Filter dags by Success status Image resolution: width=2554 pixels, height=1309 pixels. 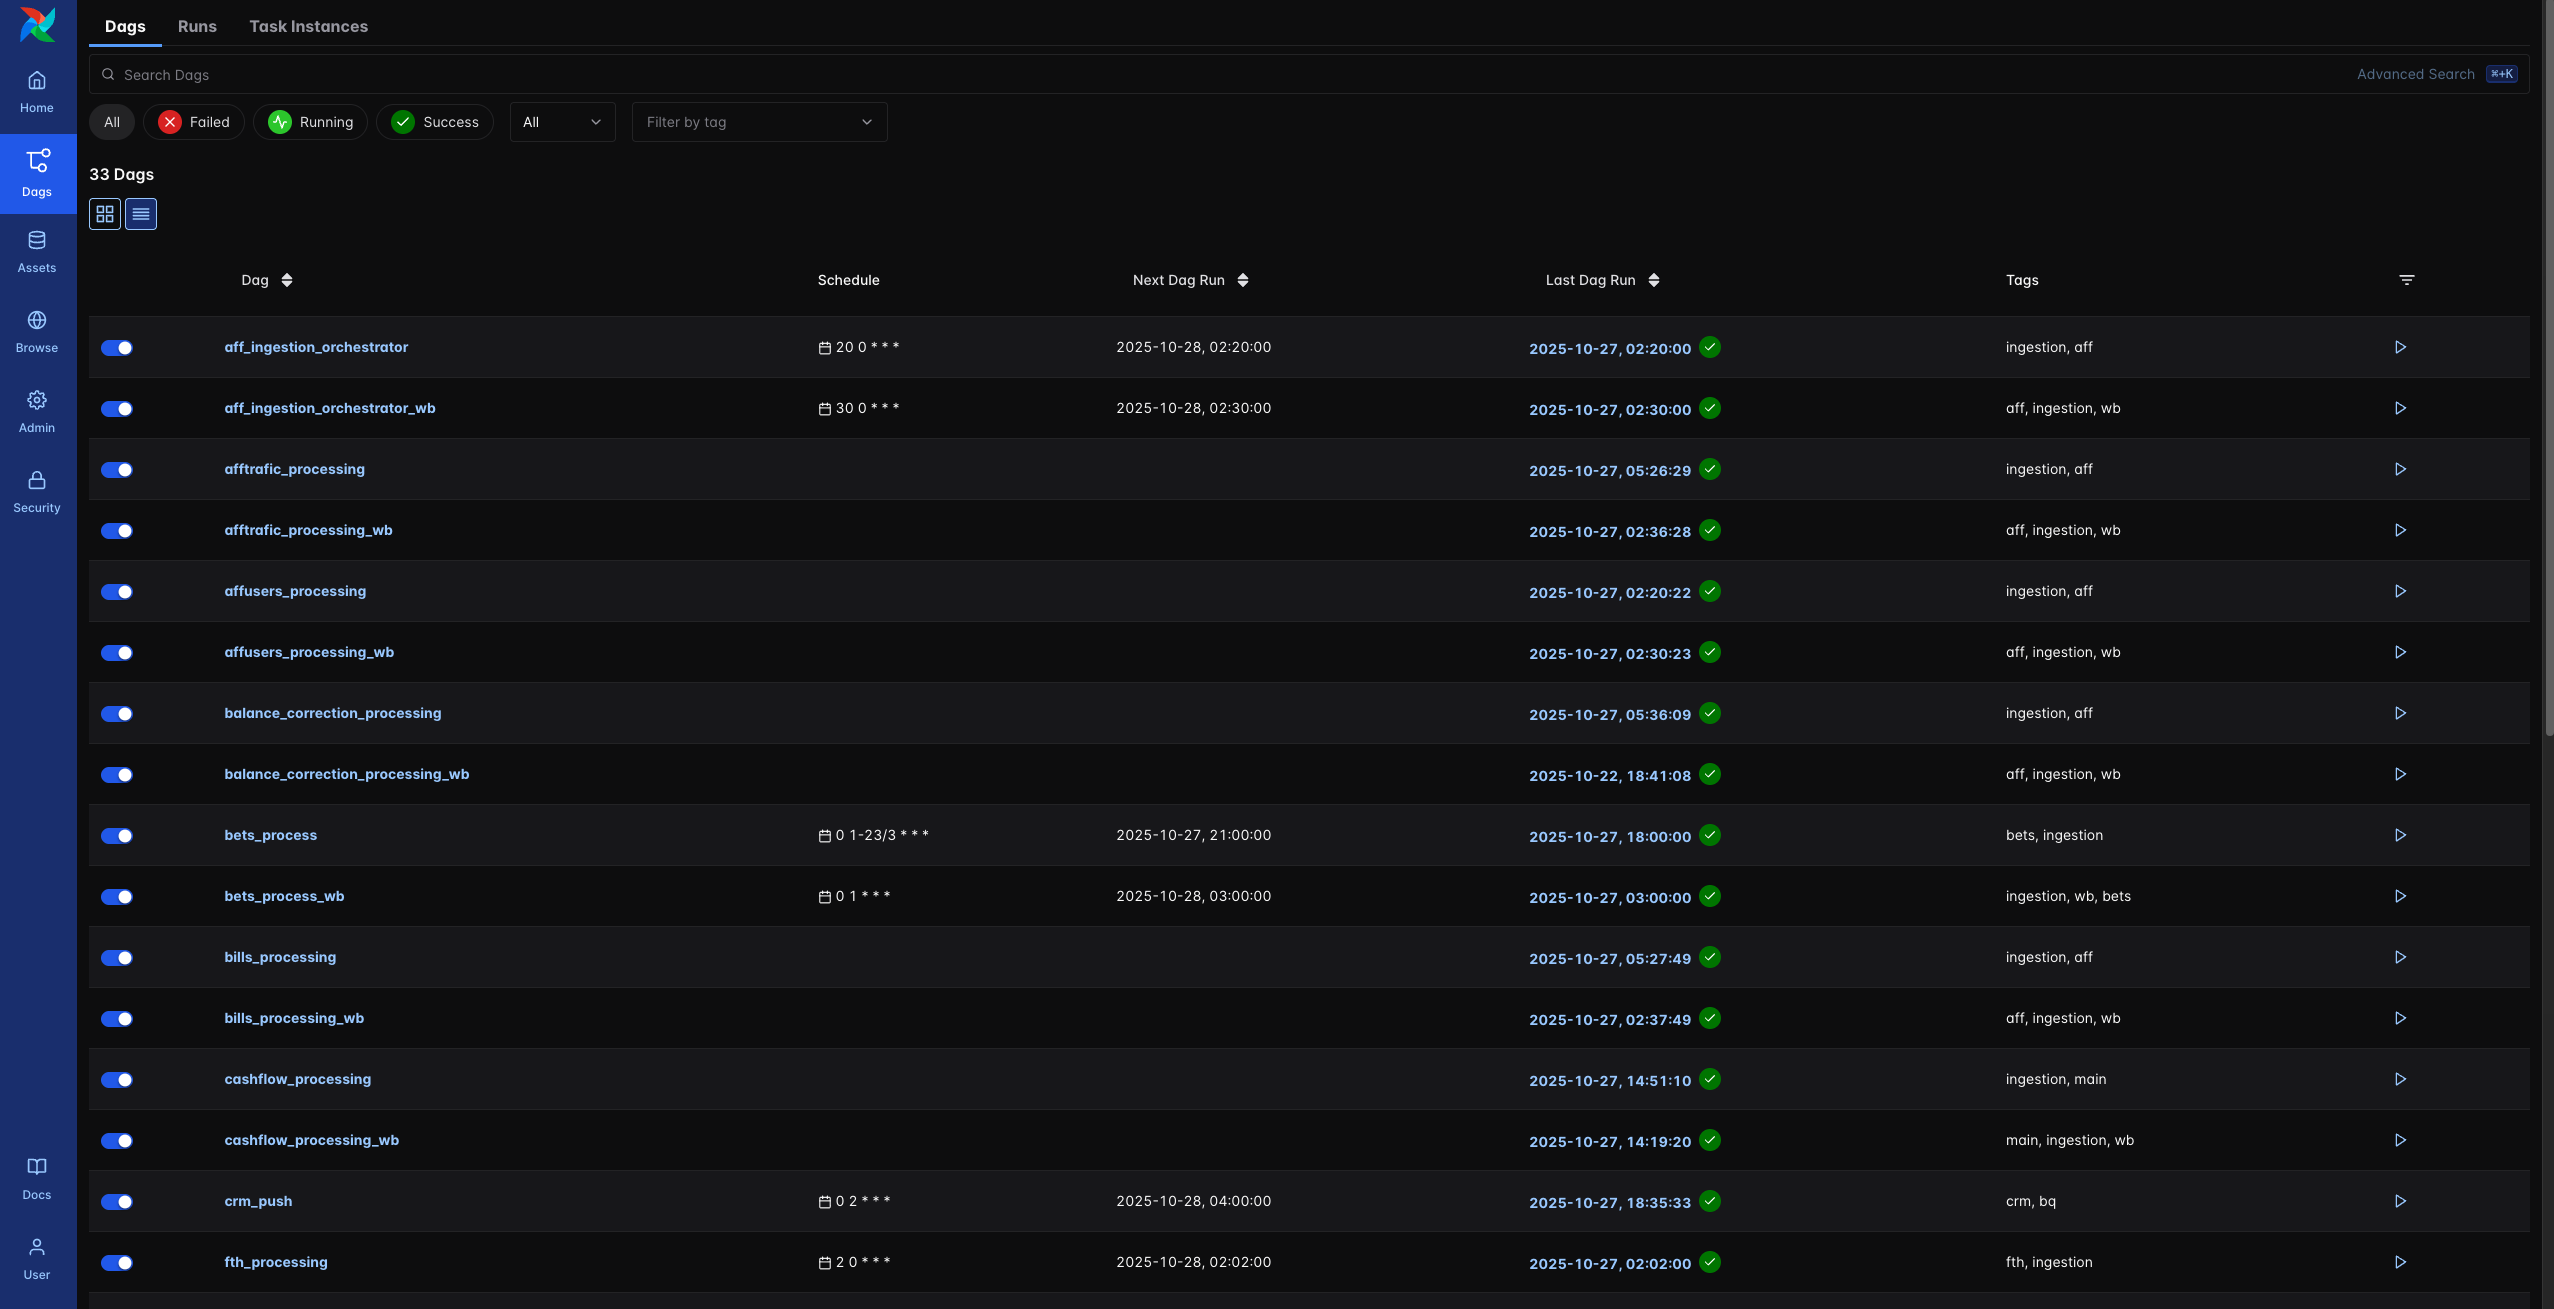click(x=435, y=122)
